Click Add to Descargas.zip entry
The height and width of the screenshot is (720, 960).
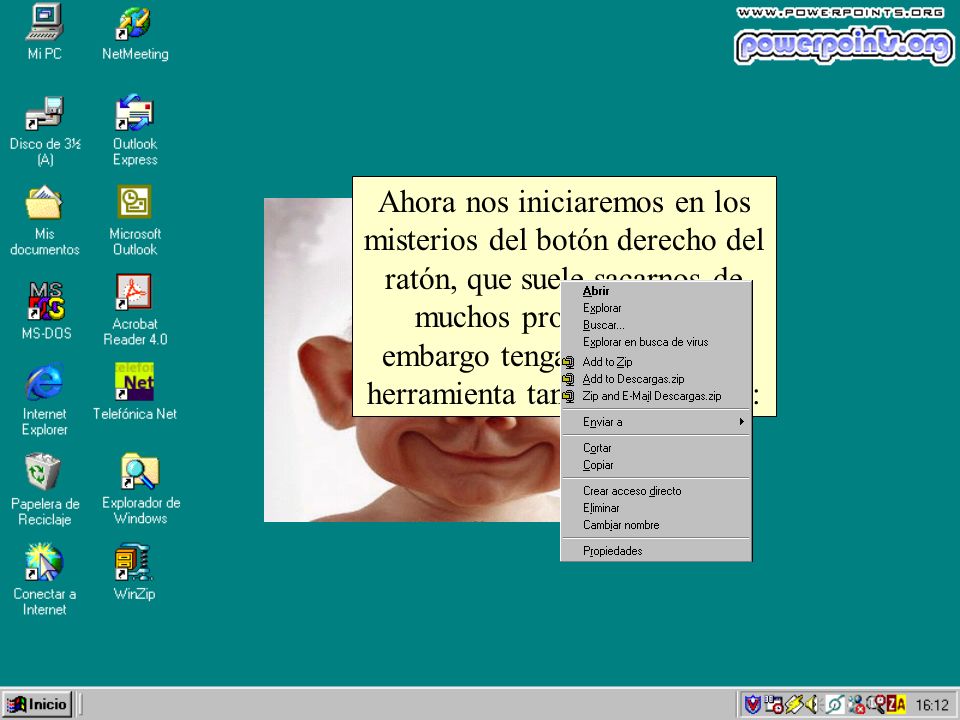656,380
